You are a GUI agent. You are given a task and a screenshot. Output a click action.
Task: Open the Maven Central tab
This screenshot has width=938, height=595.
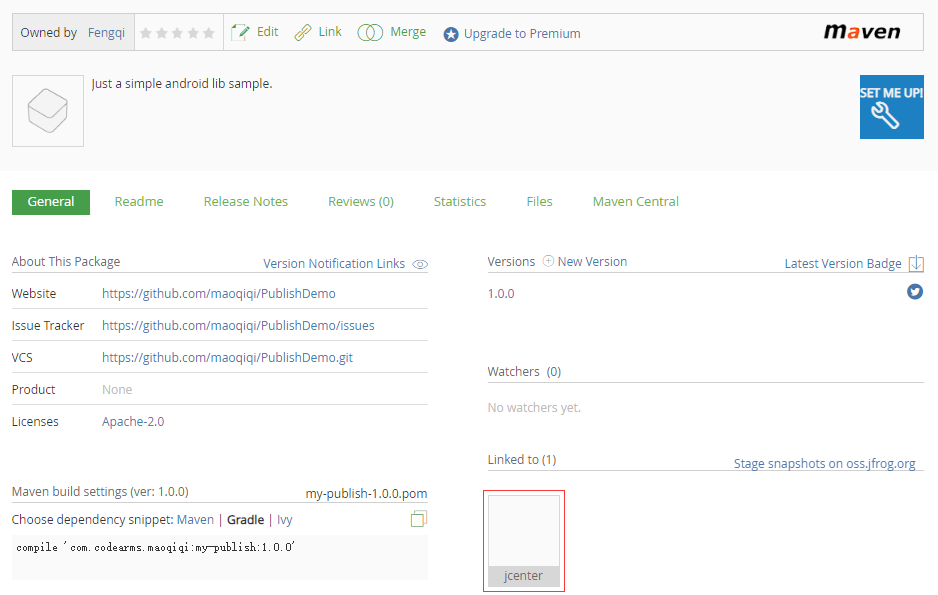635,202
